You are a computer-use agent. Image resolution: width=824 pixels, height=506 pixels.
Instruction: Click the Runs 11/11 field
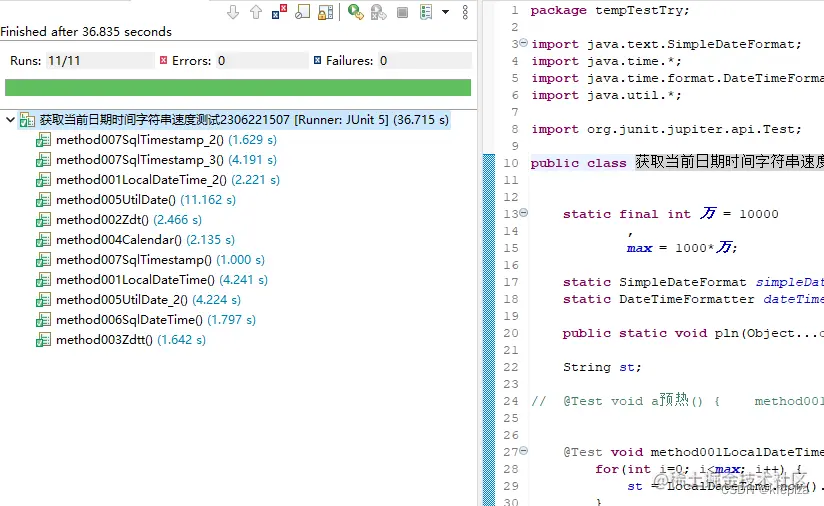coord(100,60)
